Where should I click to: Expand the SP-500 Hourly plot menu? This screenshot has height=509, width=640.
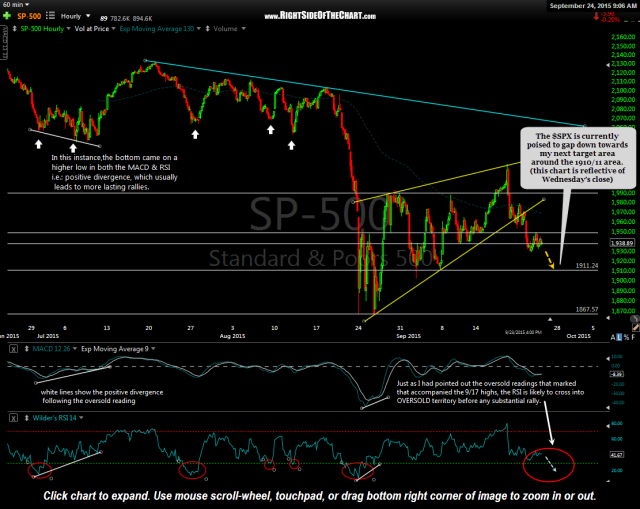(68, 29)
